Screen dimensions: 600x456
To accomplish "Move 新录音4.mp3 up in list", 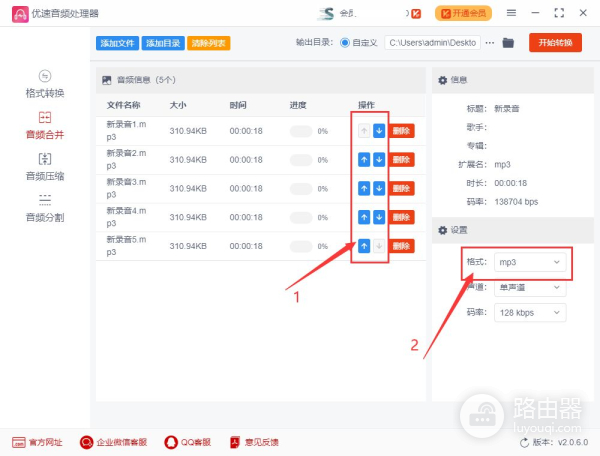I will click(x=364, y=217).
